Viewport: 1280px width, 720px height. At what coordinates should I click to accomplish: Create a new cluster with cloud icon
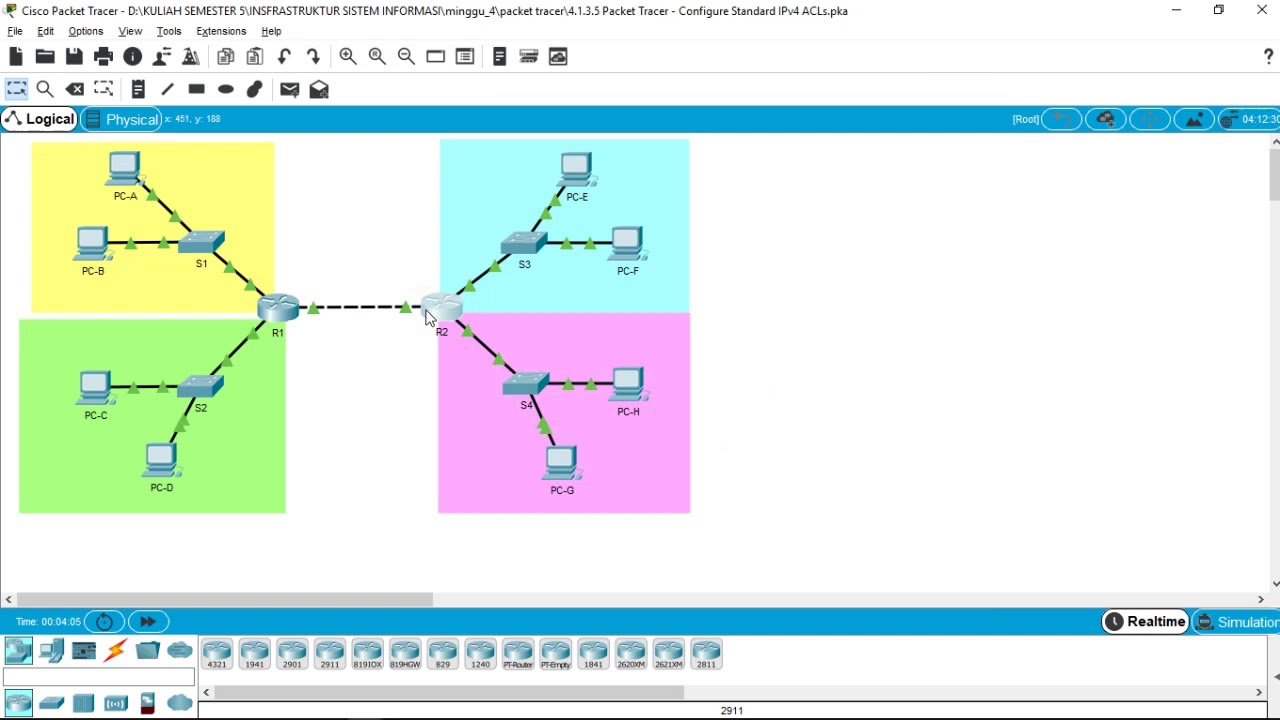(x=1106, y=119)
